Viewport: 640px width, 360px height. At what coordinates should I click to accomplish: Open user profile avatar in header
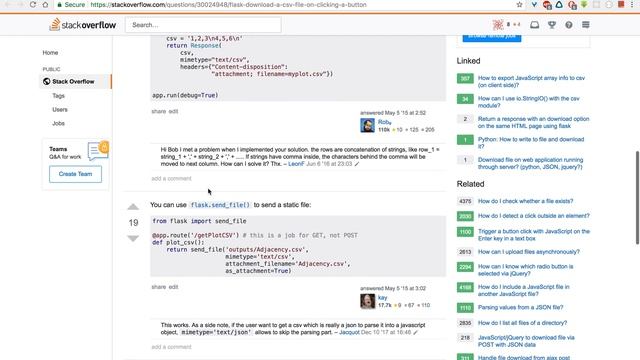(498, 25)
